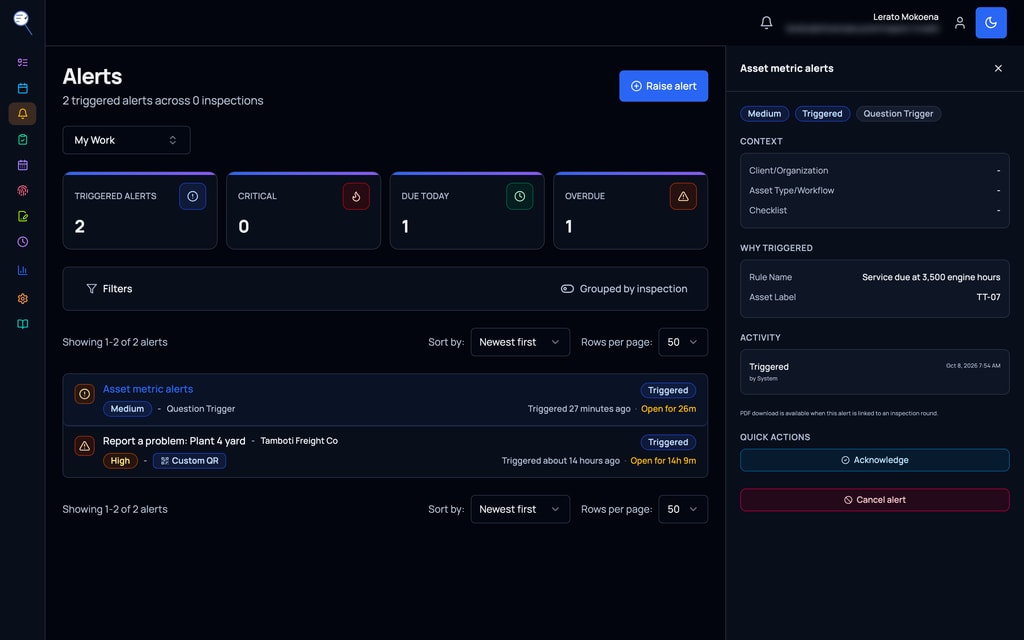Viewport: 1024px width, 640px height.
Task: Acknowledge the asset metric alert
Action: pyautogui.click(x=874, y=460)
